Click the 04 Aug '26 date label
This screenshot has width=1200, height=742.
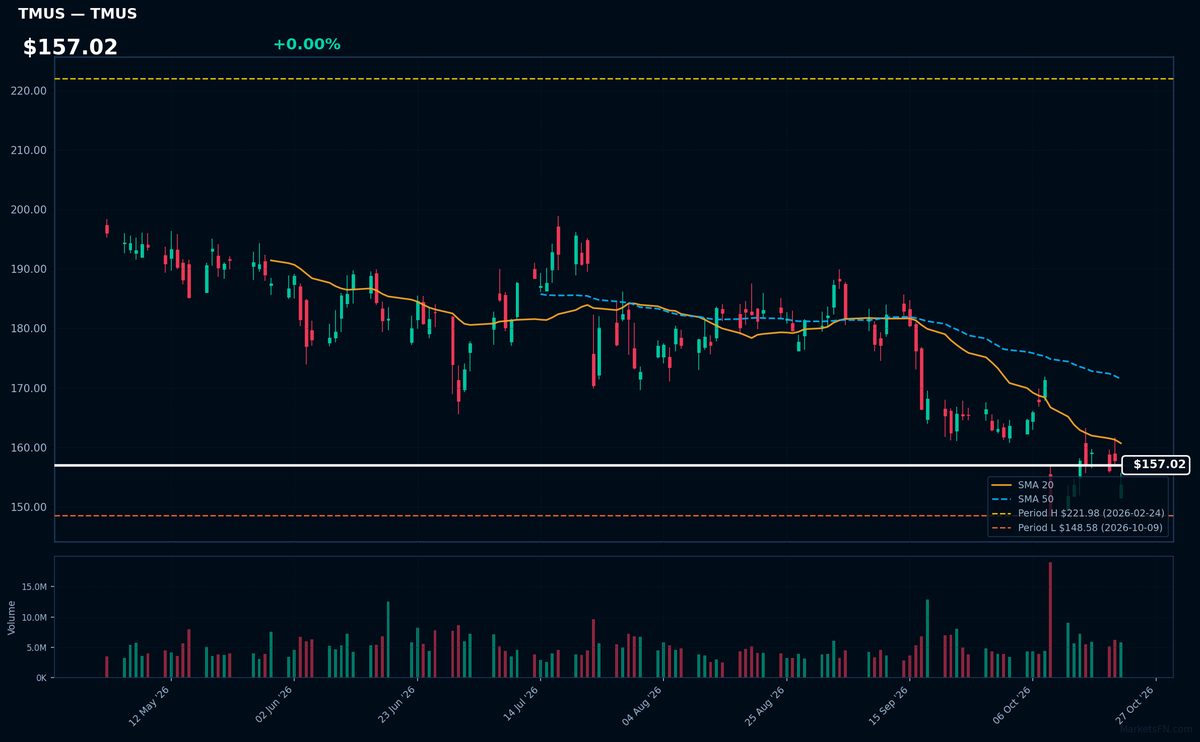[642, 705]
